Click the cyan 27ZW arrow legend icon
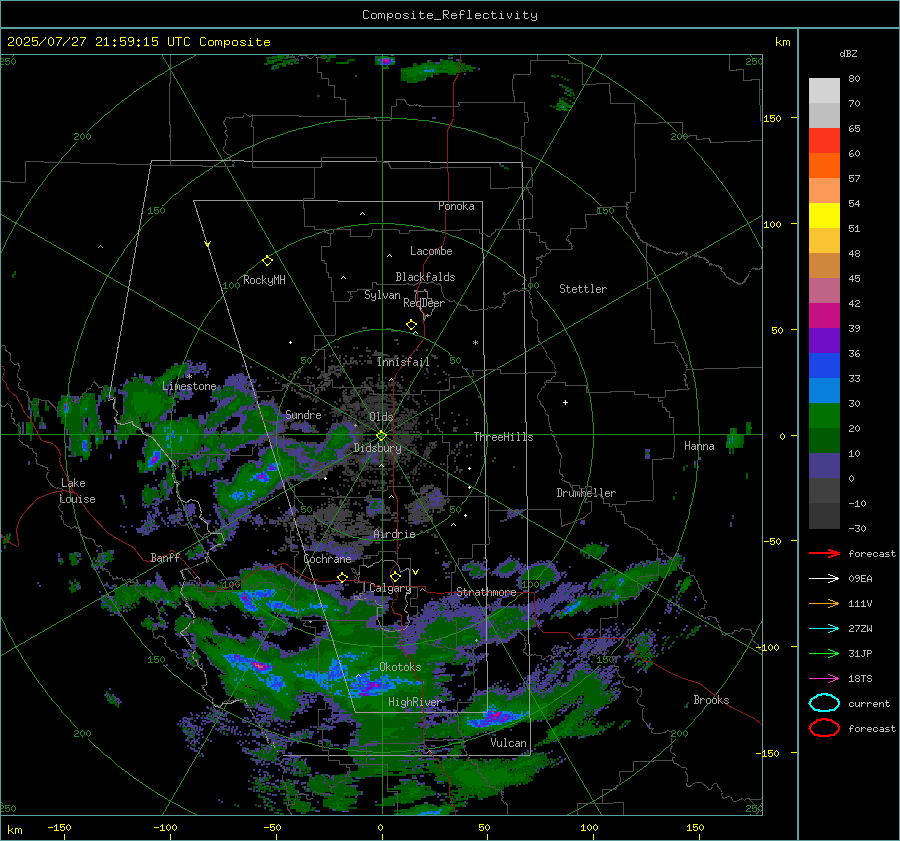900x841 pixels. coord(824,629)
